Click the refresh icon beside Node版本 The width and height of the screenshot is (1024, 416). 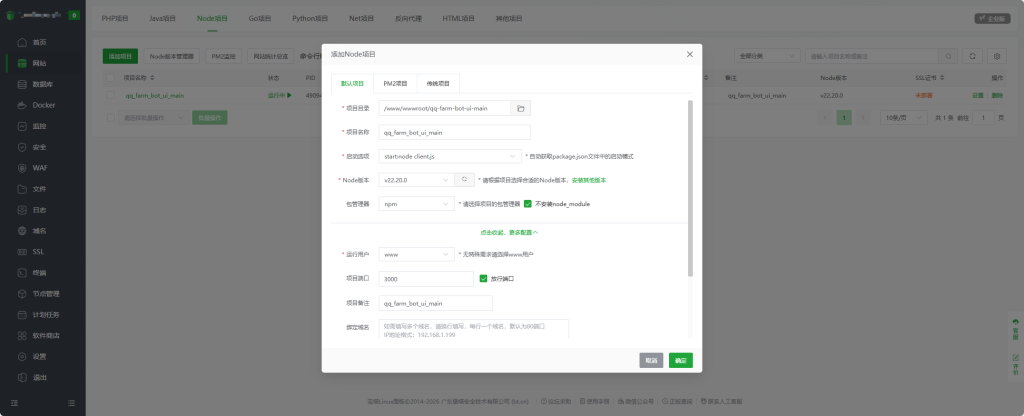[464, 180]
